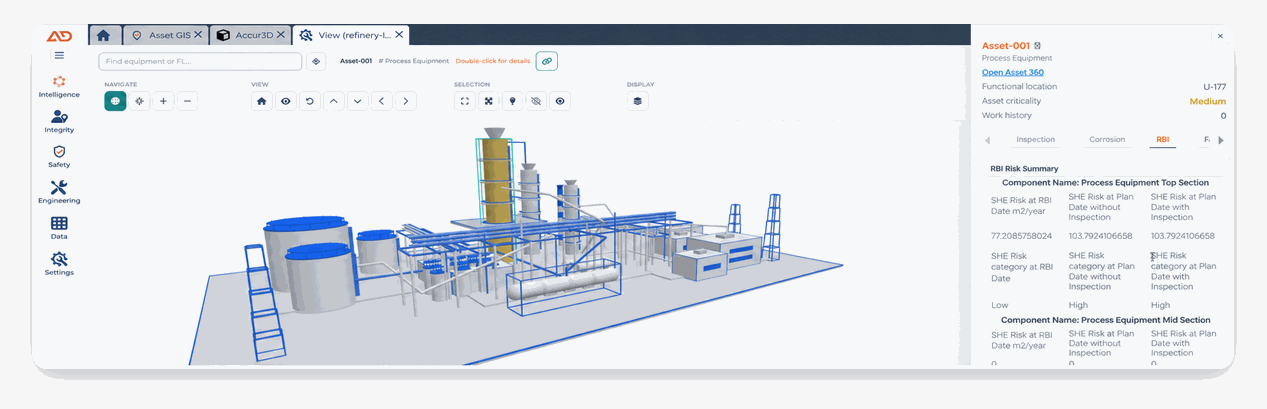The height and width of the screenshot is (409, 1267).
Task: Click the locate icon beside search field
Action: [x=316, y=61]
